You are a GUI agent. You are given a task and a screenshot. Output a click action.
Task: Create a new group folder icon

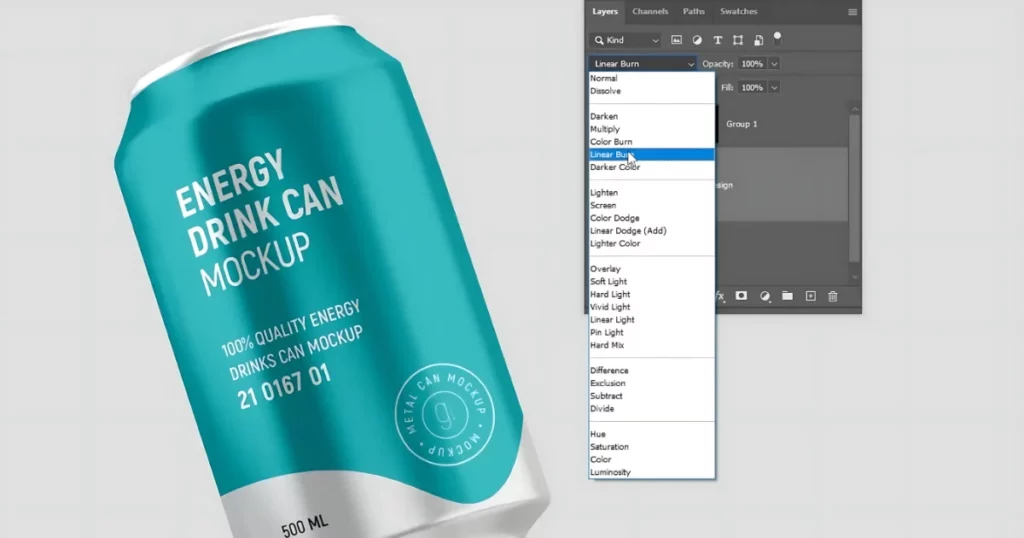click(788, 296)
